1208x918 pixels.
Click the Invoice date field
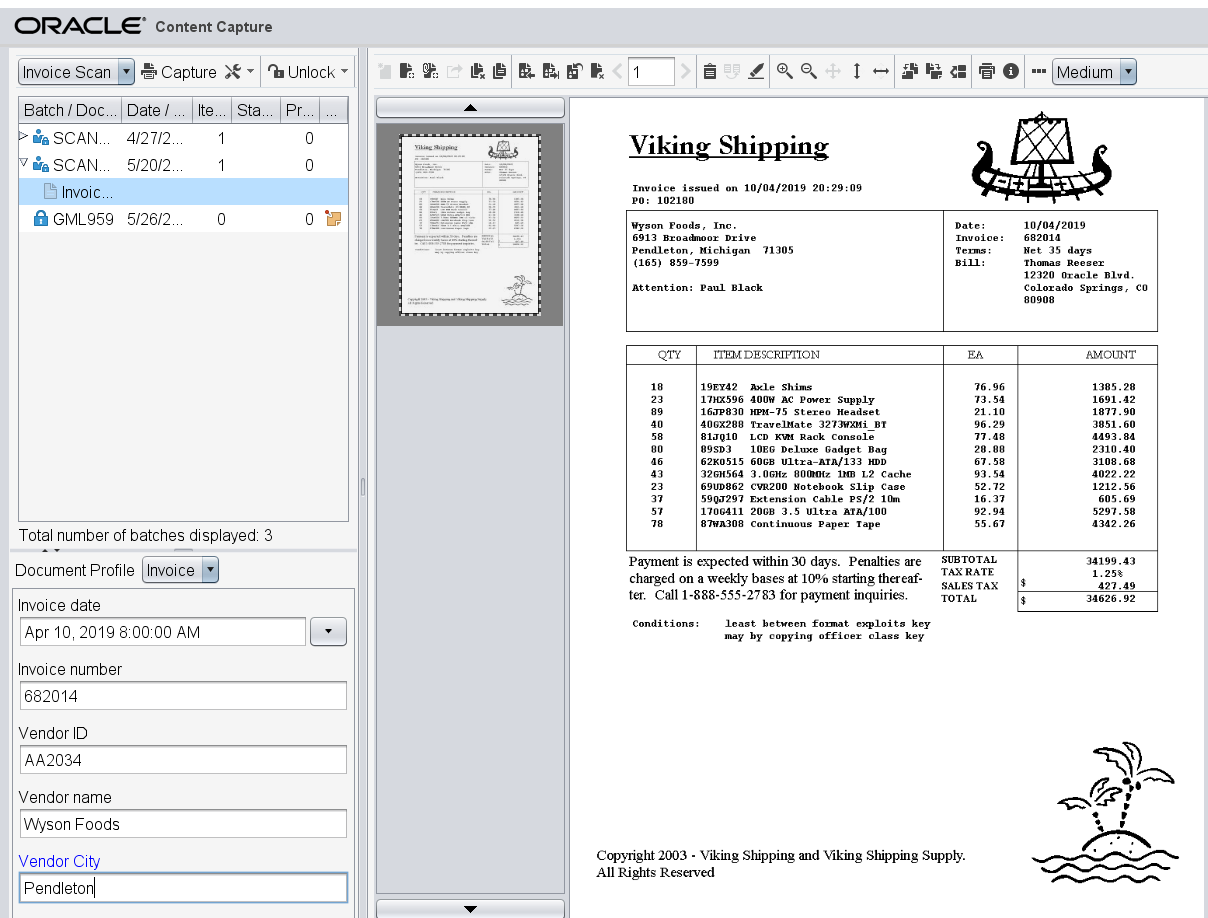[x=163, y=632]
